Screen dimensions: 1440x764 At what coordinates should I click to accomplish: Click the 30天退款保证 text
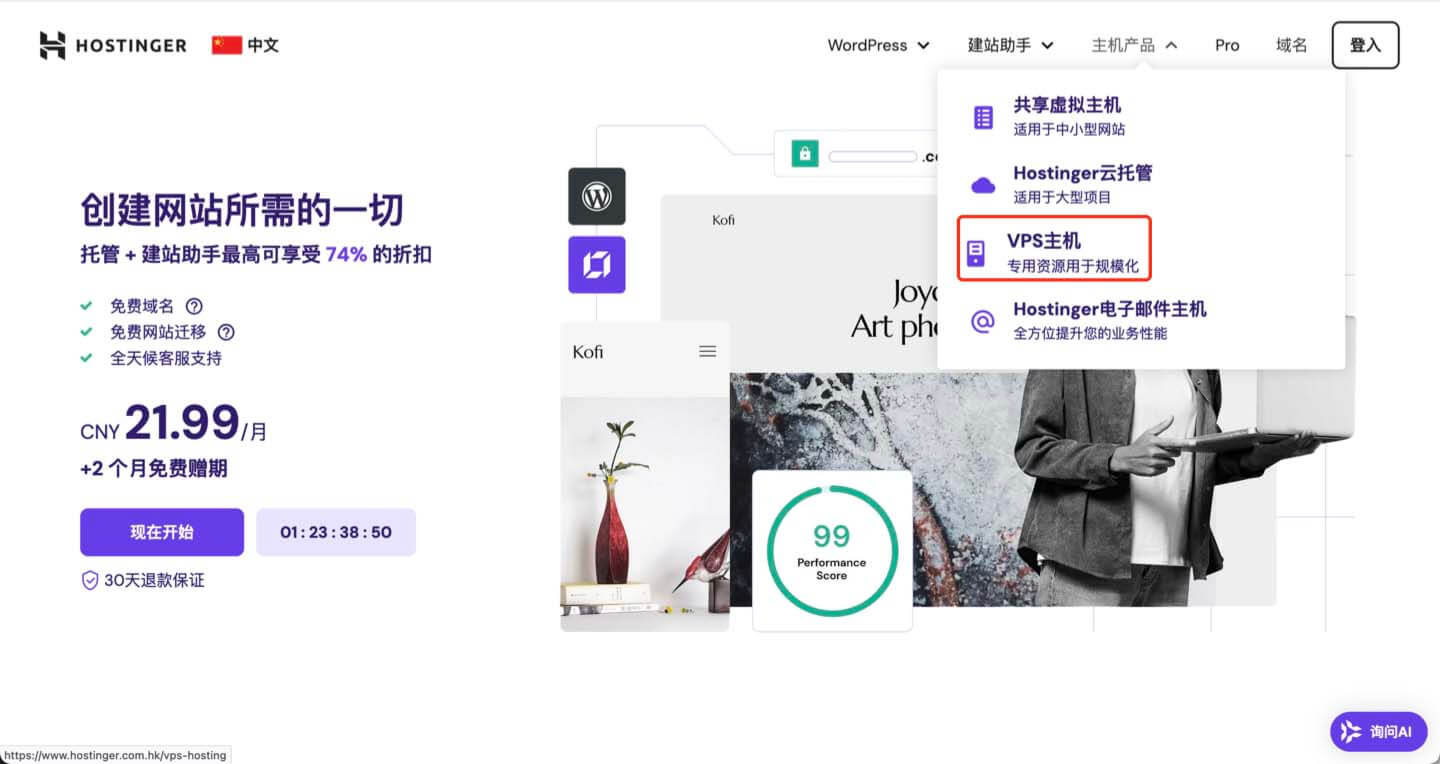click(x=154, y=580)
